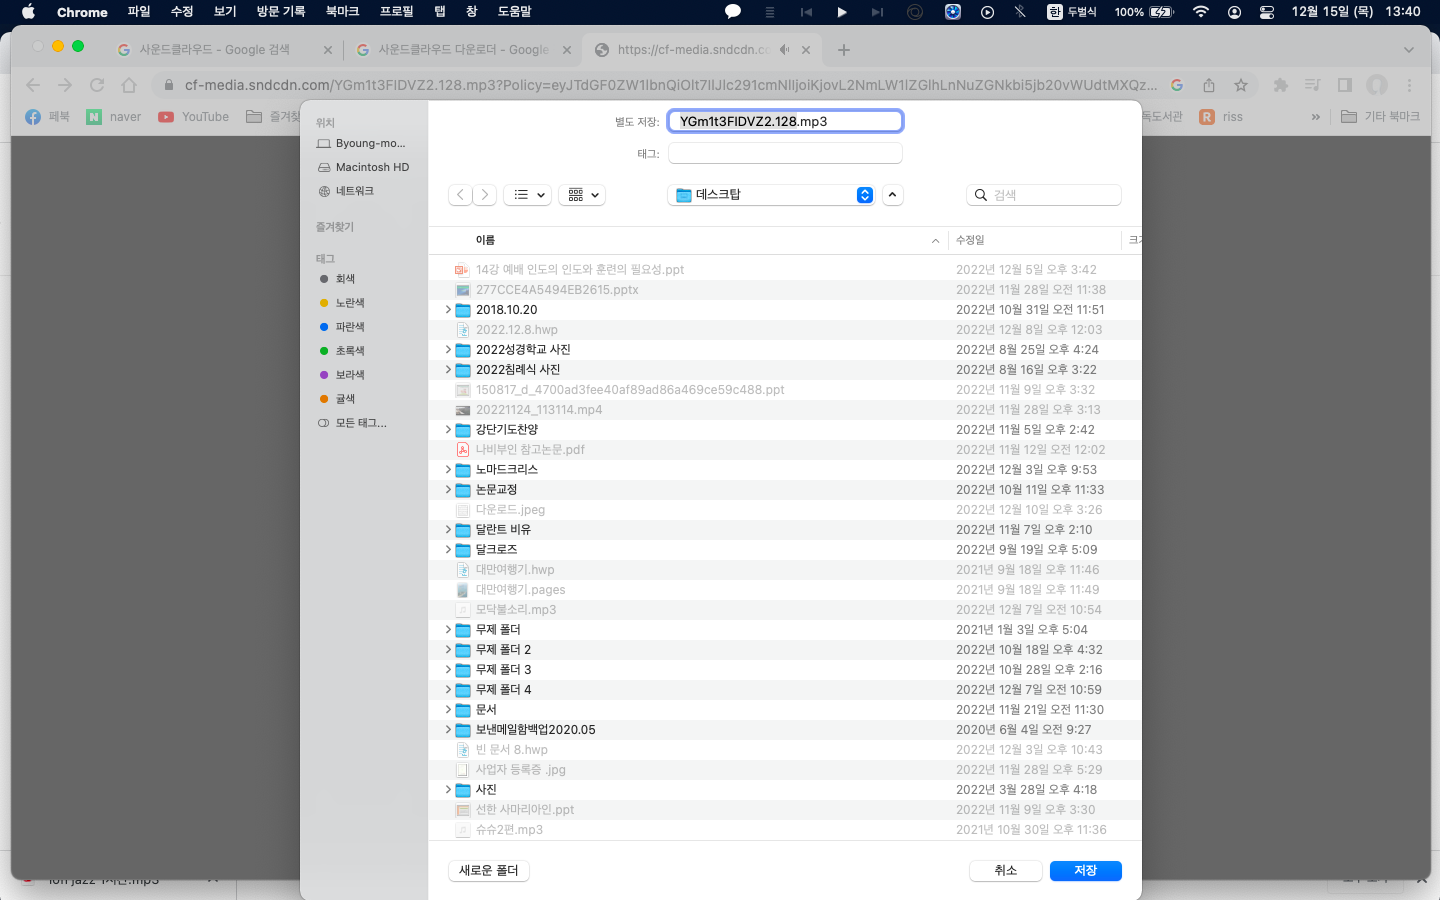1440x900 pixels.
Task: Bookmark this page with star icon
Action: 1241,85
